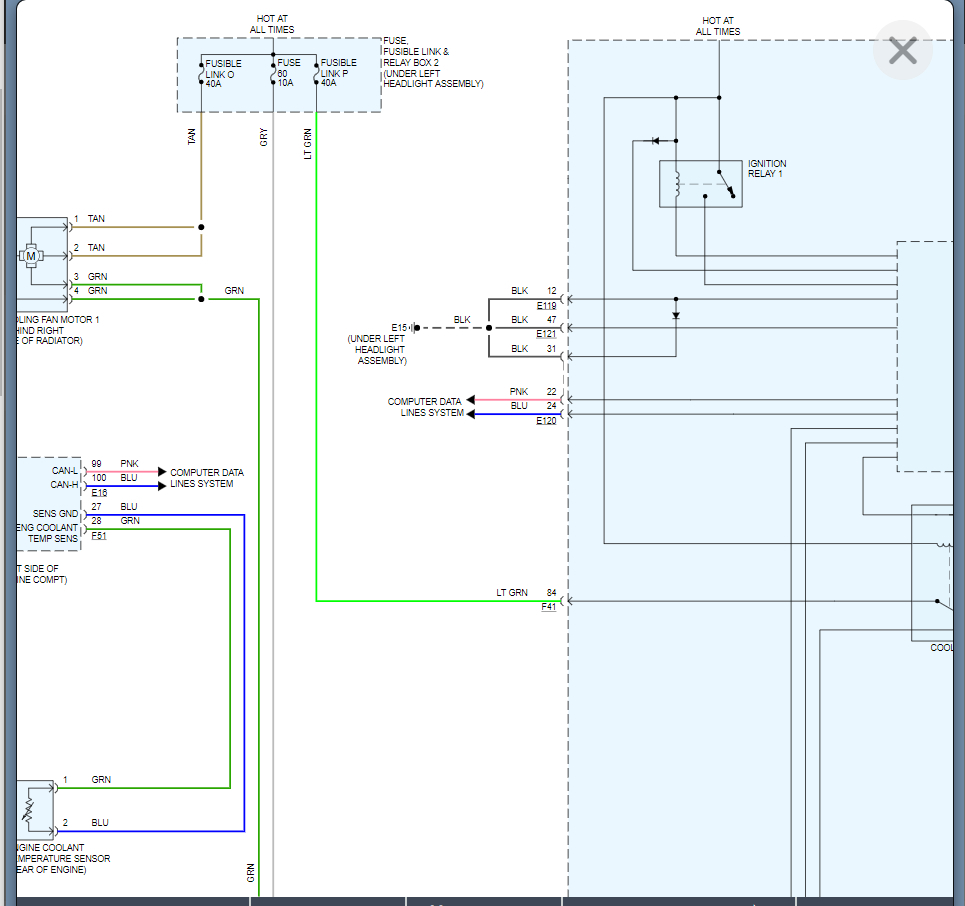965x906 pixels.
Task: Close the wiring diagram viewer
Action: pos(902,51)
